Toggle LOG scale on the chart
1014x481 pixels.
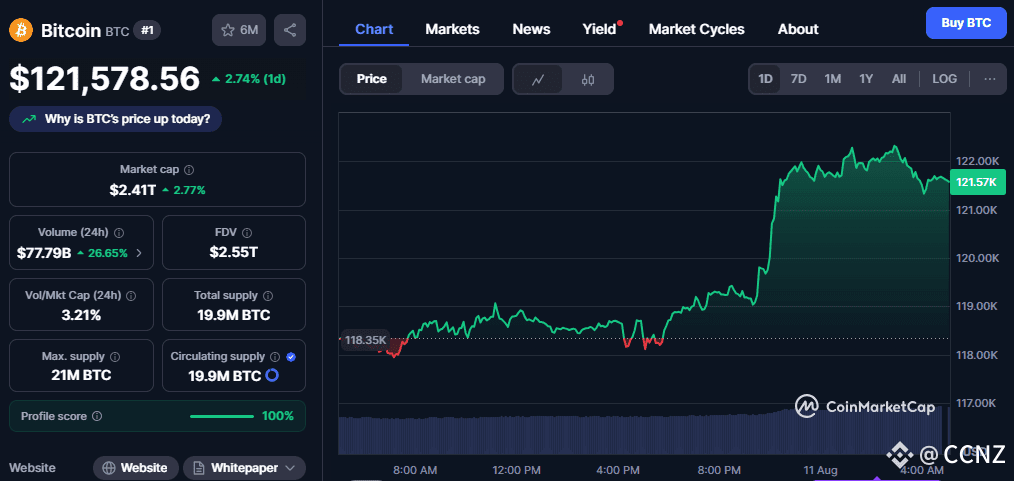(x=944, y=79)
